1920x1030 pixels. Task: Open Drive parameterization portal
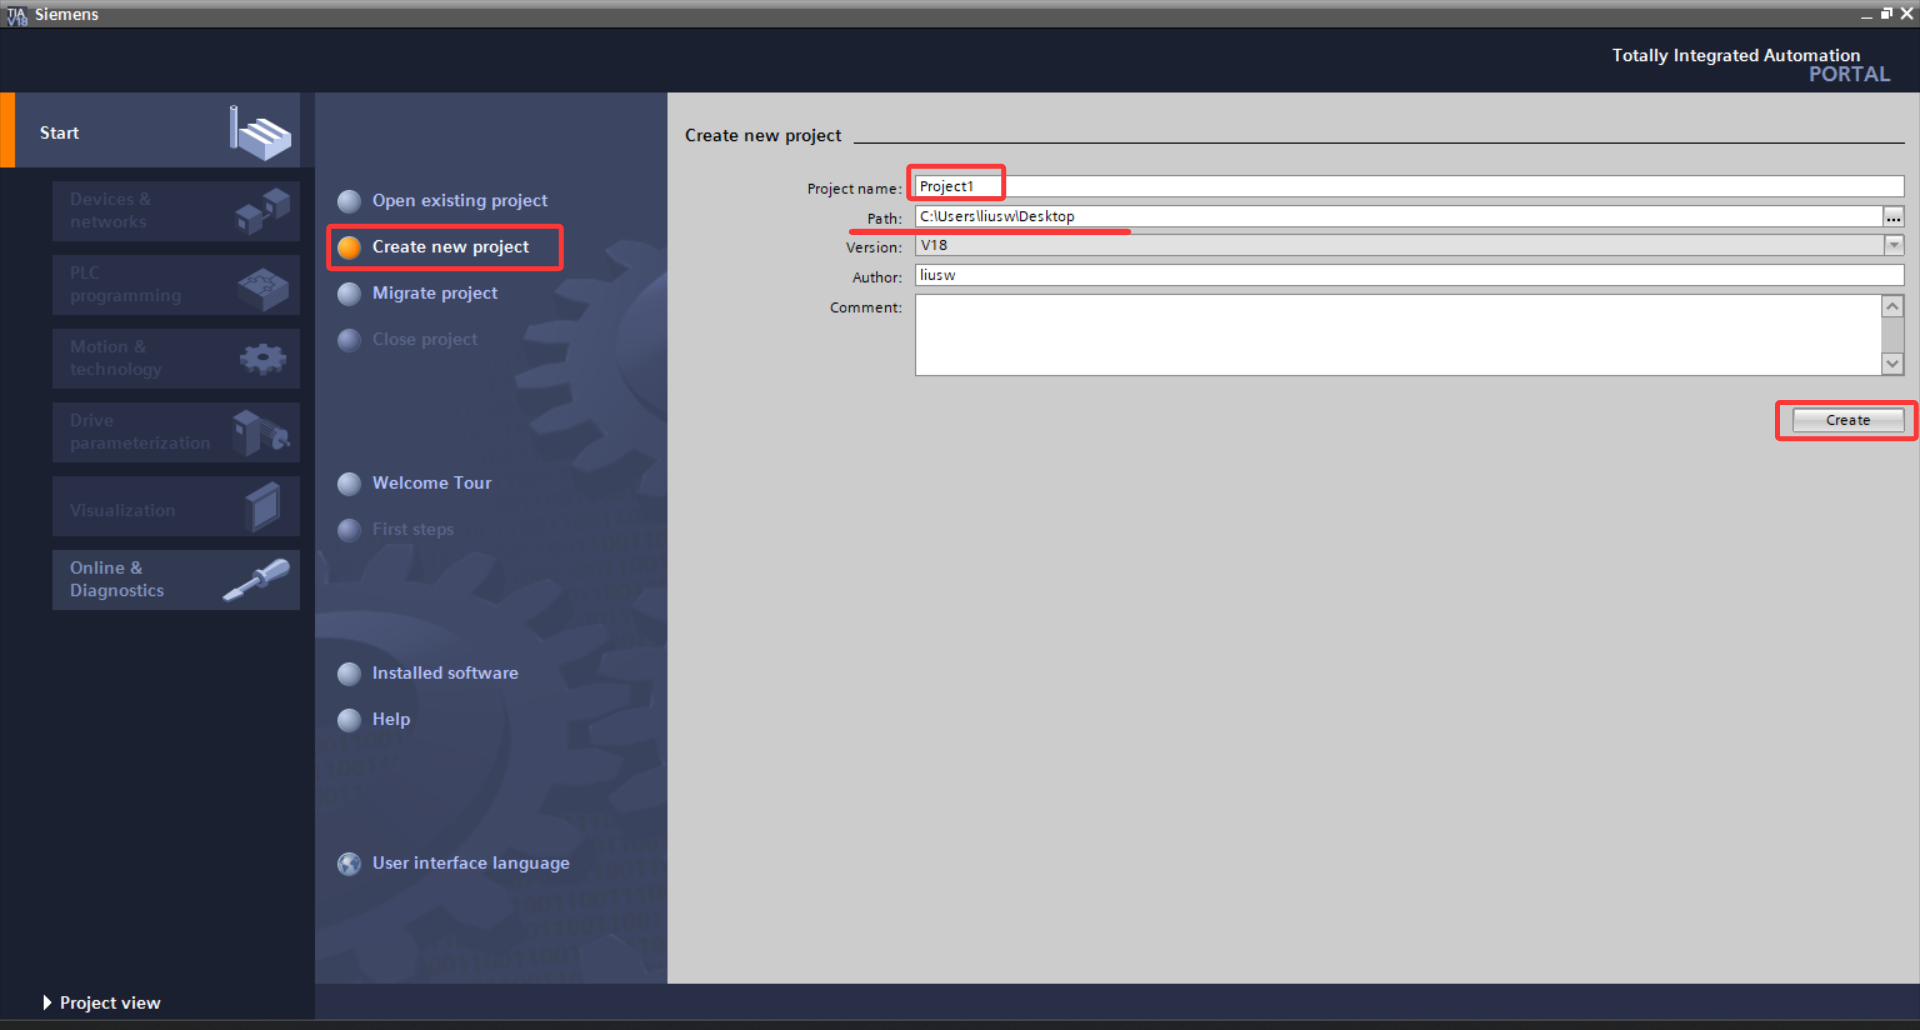(176, 432)
